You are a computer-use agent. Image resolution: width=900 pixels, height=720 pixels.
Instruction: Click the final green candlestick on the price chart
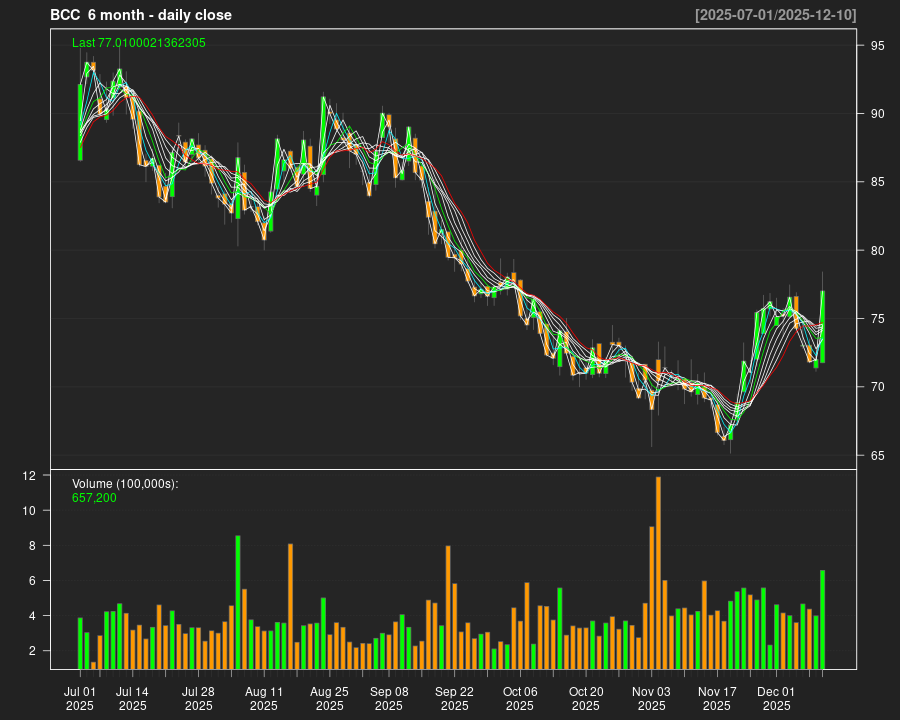pos(823,326)
